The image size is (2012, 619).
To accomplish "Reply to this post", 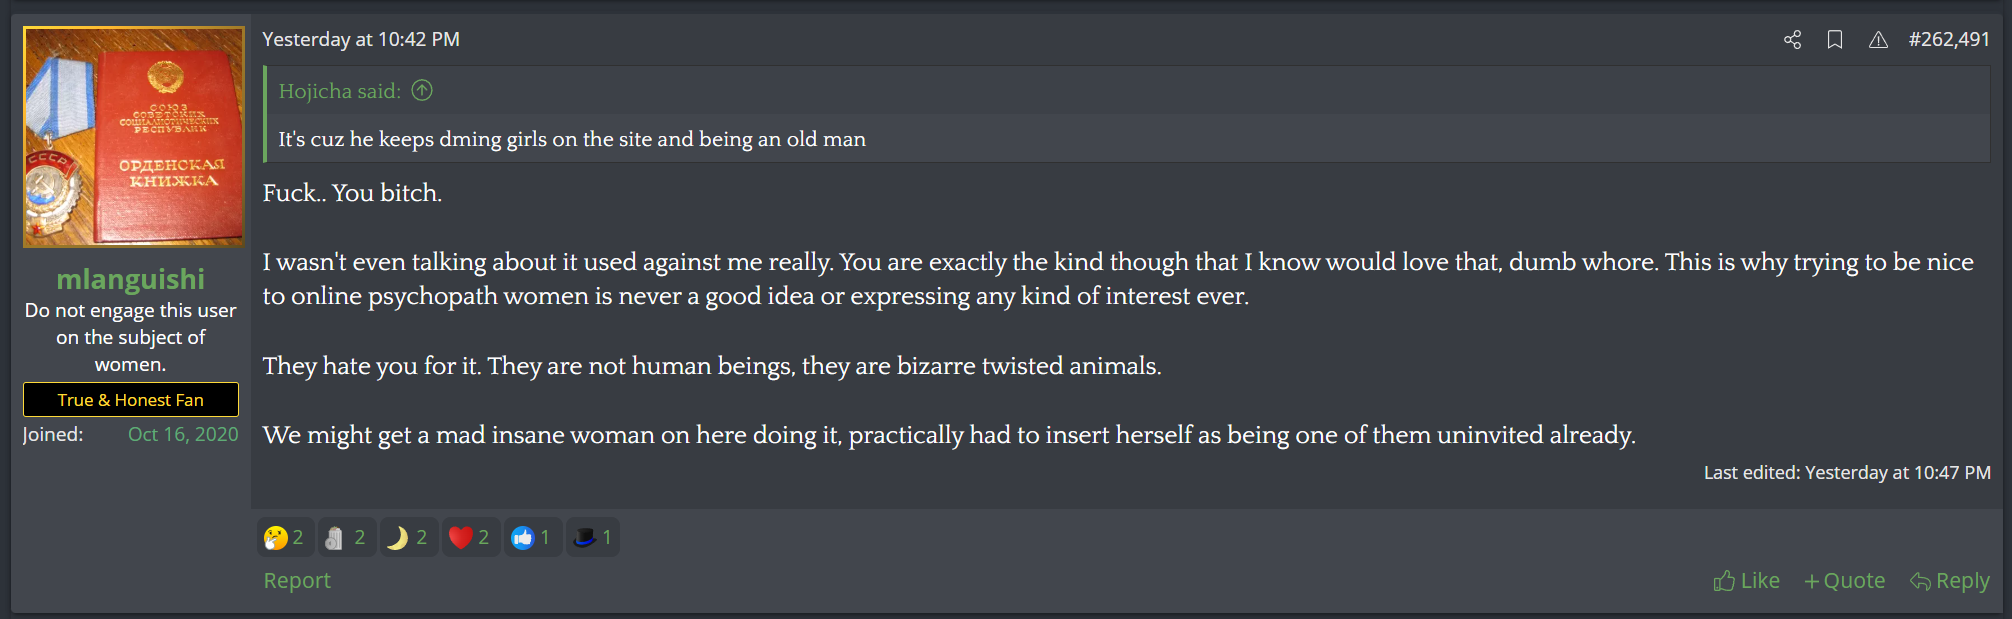I will click(1950, 581).
